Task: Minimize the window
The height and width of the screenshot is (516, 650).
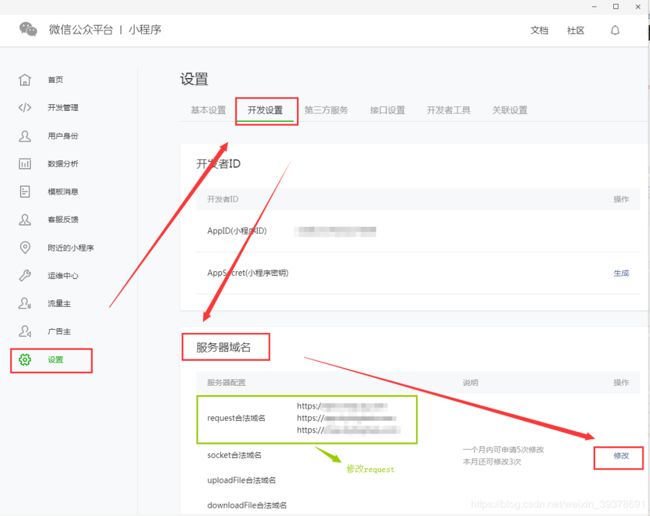Action: pyautogui.click(x=594, y=7)
